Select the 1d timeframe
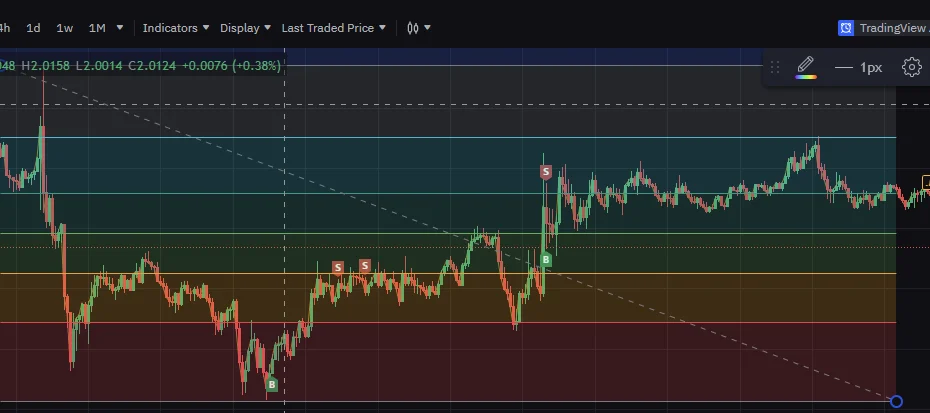The height and width of the screenshot is (413, 930). (33, 28)
